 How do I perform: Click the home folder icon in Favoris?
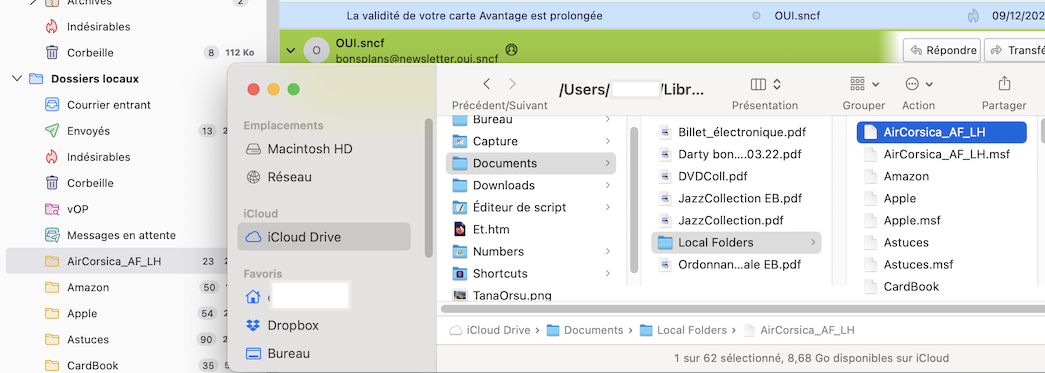[253, 297]
